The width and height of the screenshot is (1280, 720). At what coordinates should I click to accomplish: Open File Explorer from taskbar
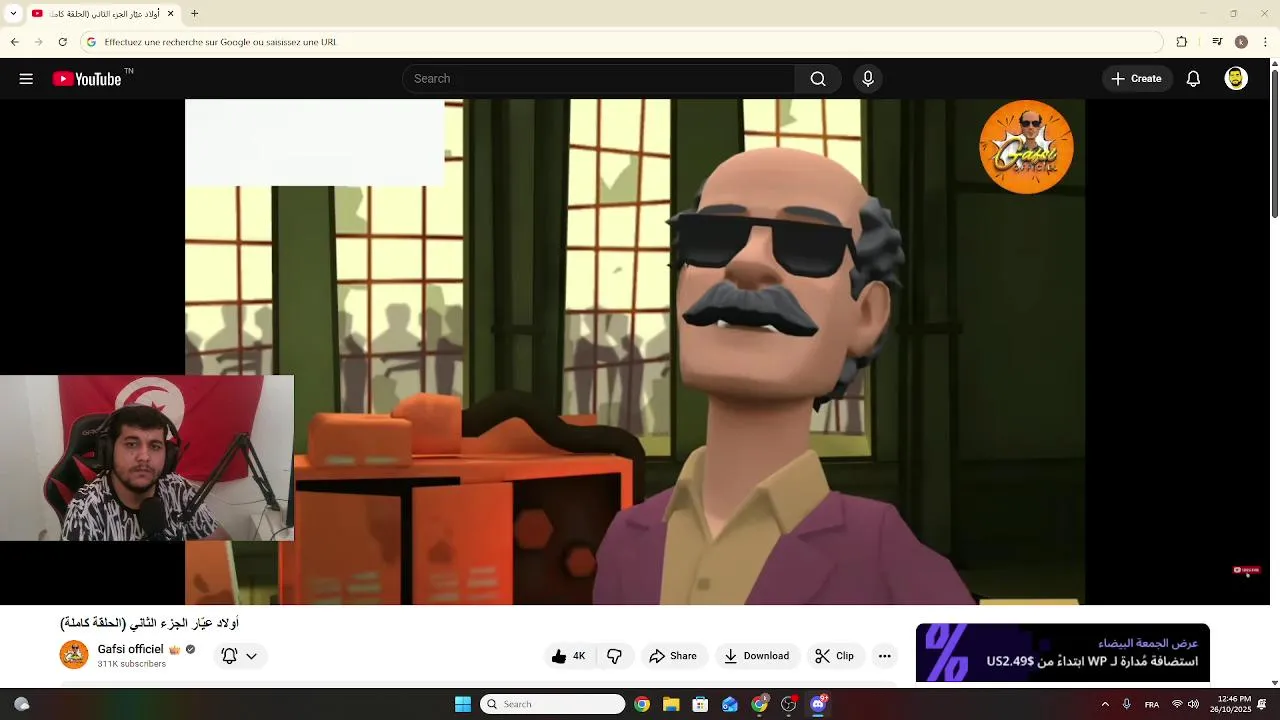click(x=671, y=704)
